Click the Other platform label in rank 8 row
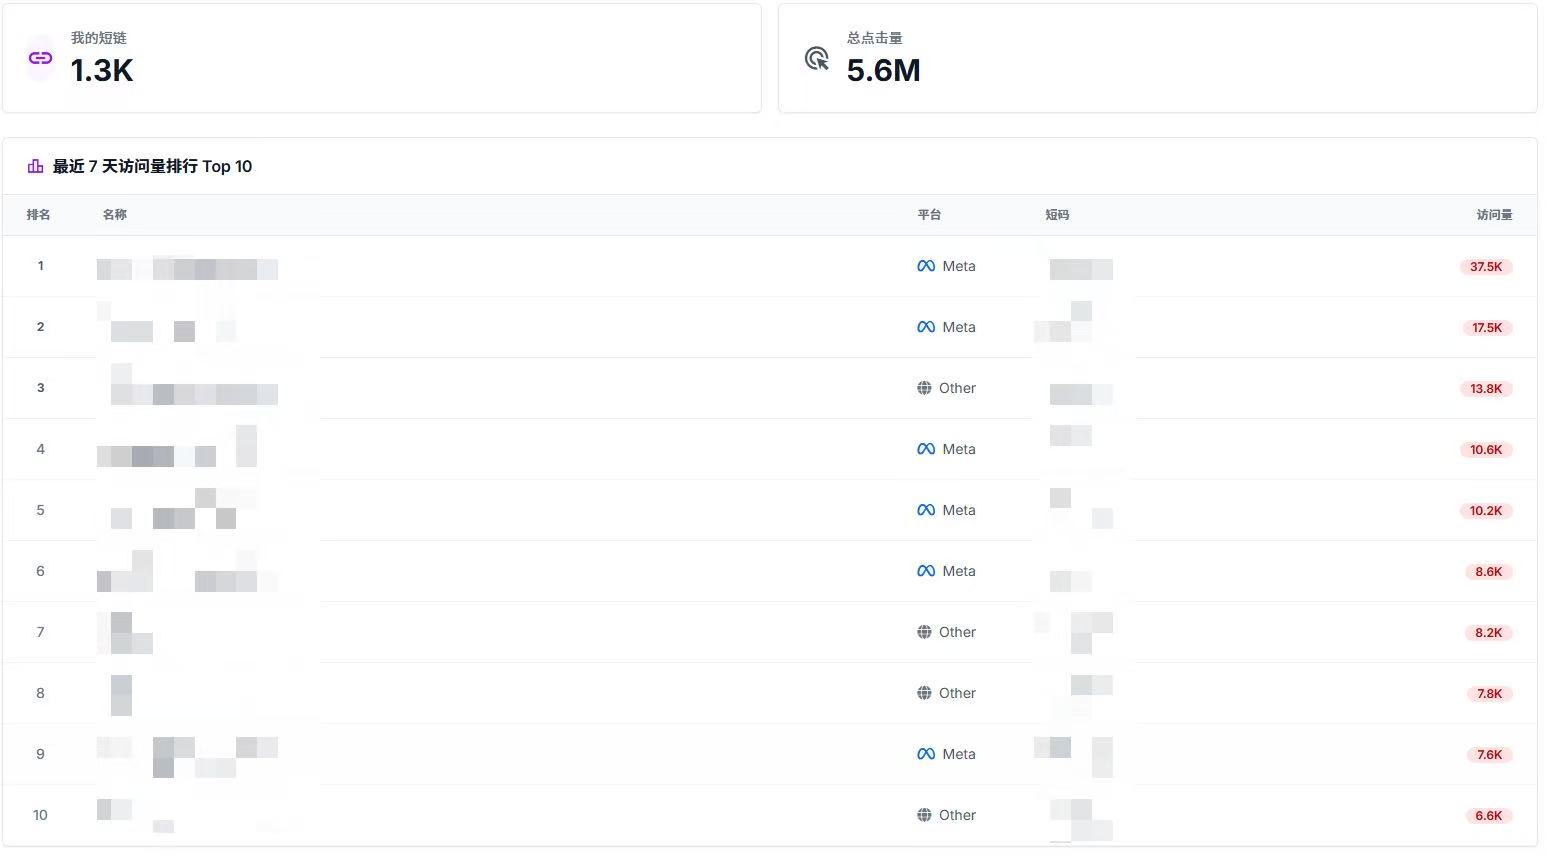This screenshot has height=862, width=1547. pyautogui.click(x=957, y=693)
